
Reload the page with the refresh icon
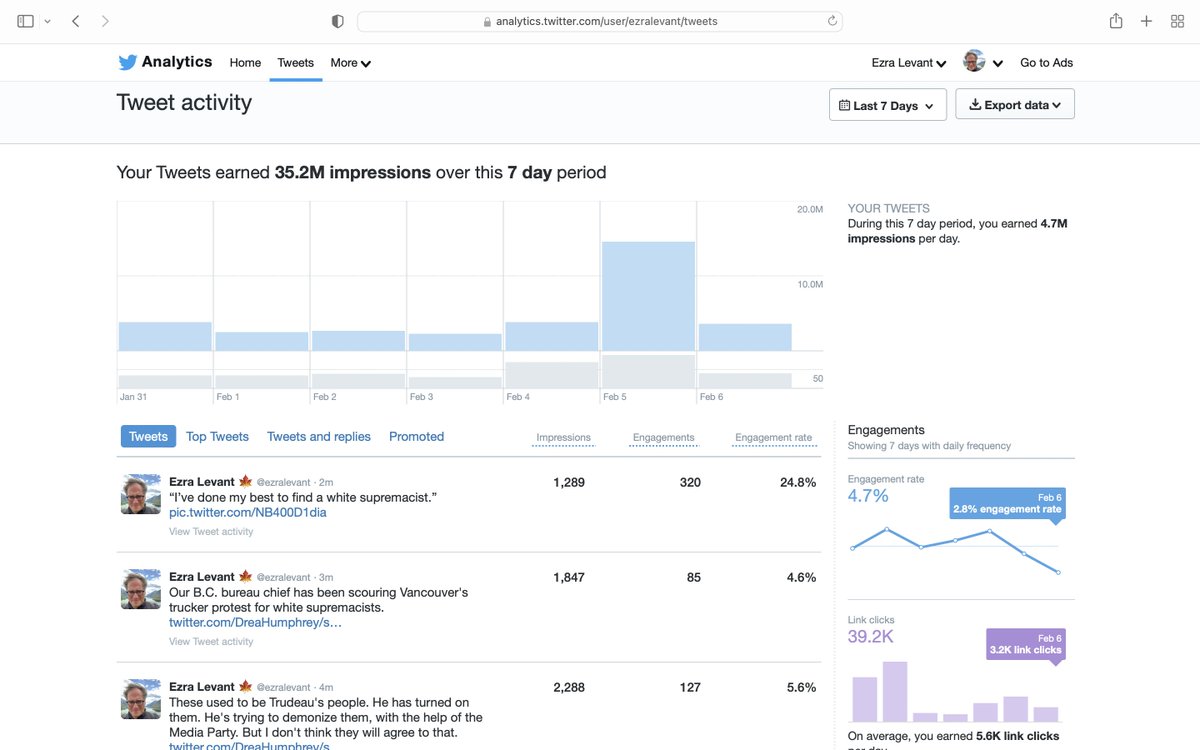pos(832,21)
